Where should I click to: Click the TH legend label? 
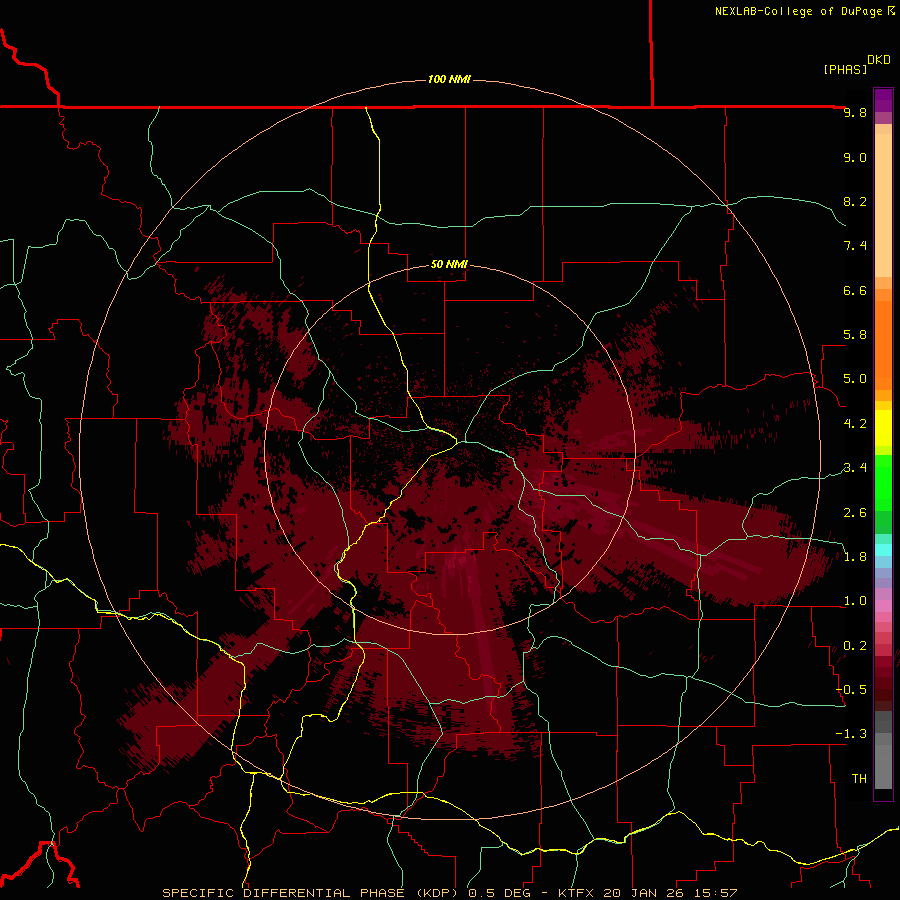859,779
